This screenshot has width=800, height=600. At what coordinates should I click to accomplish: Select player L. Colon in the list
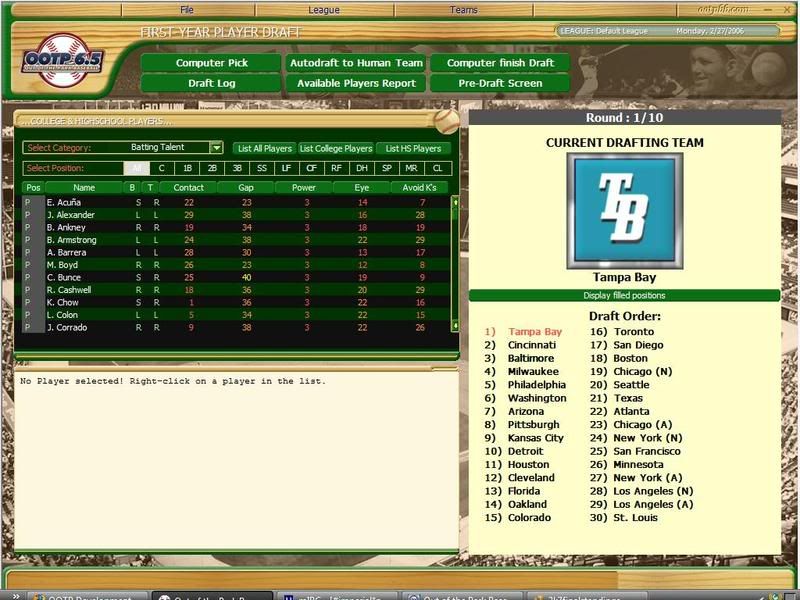click(x=237, y=315)
